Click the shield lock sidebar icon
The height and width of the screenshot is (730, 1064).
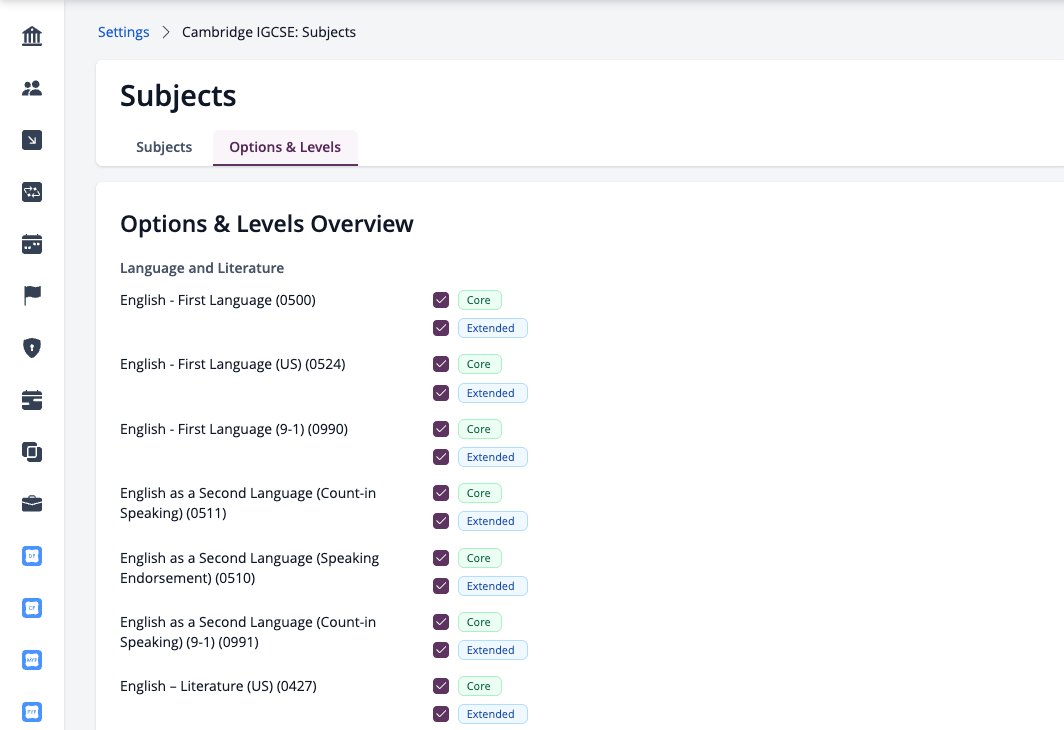pyautogui.click(x=32, y=348)
